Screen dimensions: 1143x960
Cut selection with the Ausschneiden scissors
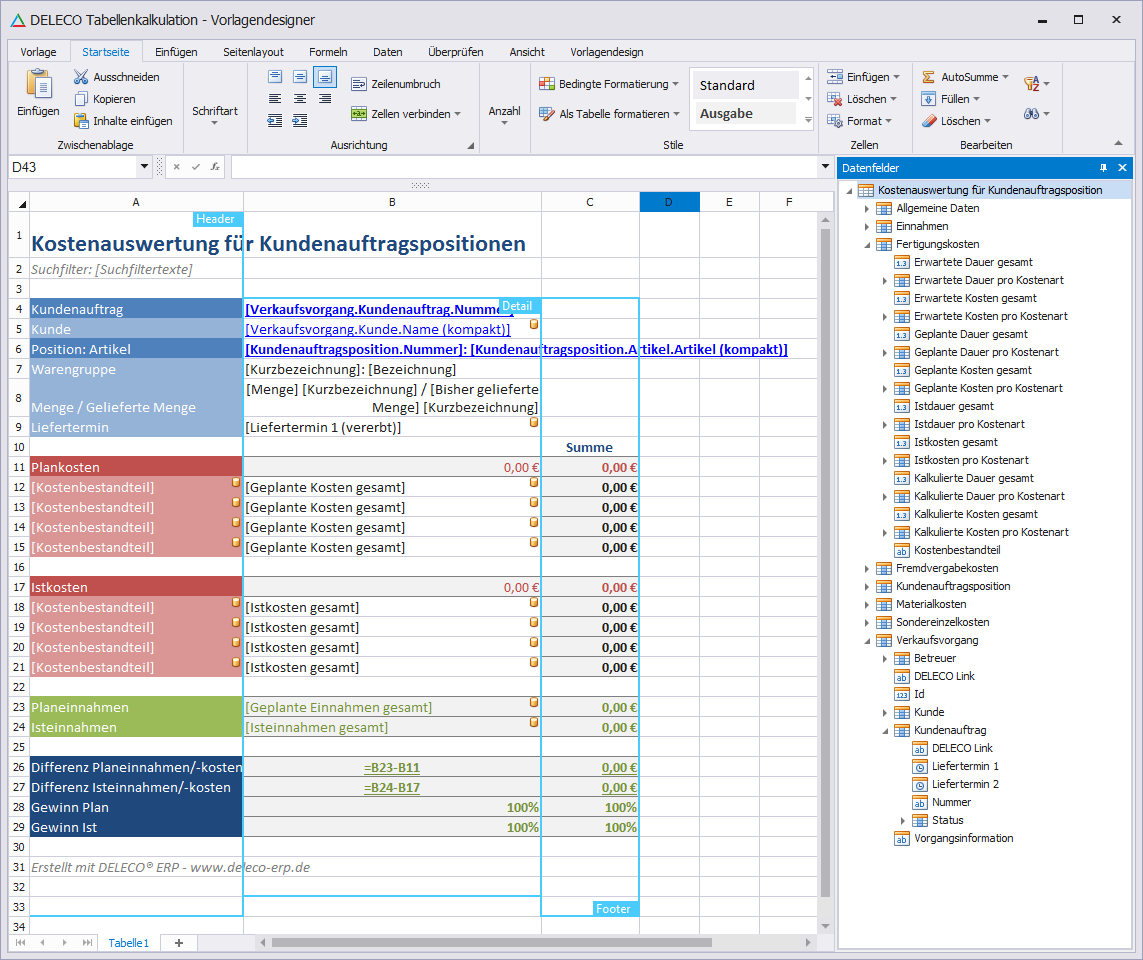[x=82, y=77]
